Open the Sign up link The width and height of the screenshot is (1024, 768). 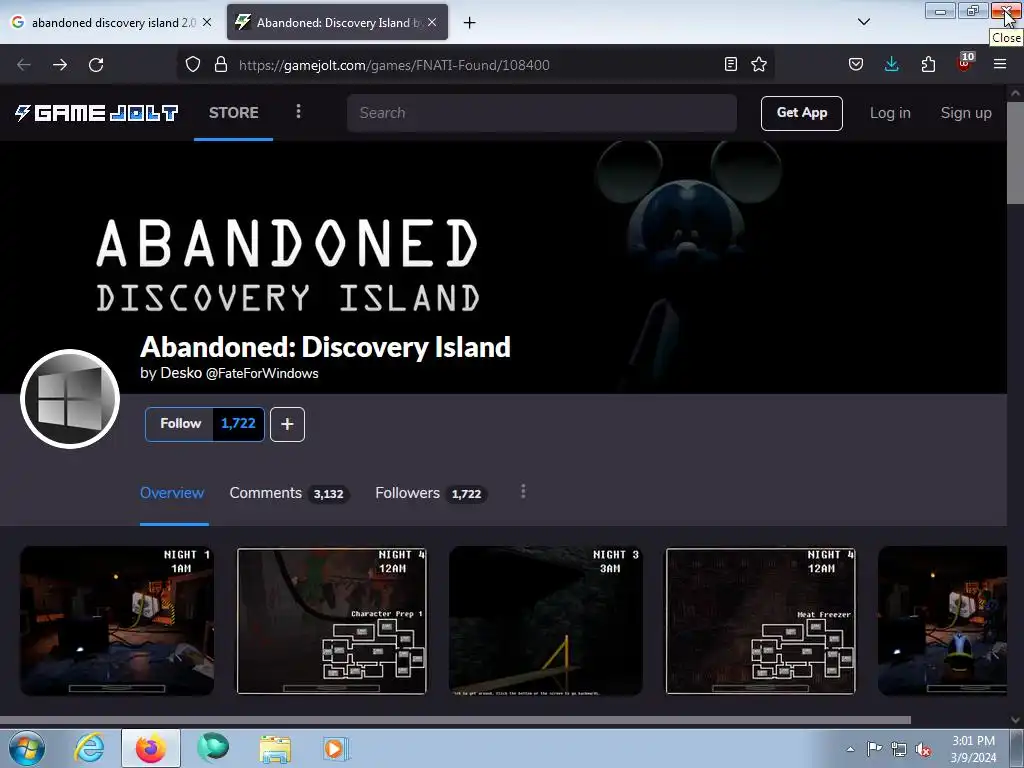pyautogui.click(x=966, y=113)
